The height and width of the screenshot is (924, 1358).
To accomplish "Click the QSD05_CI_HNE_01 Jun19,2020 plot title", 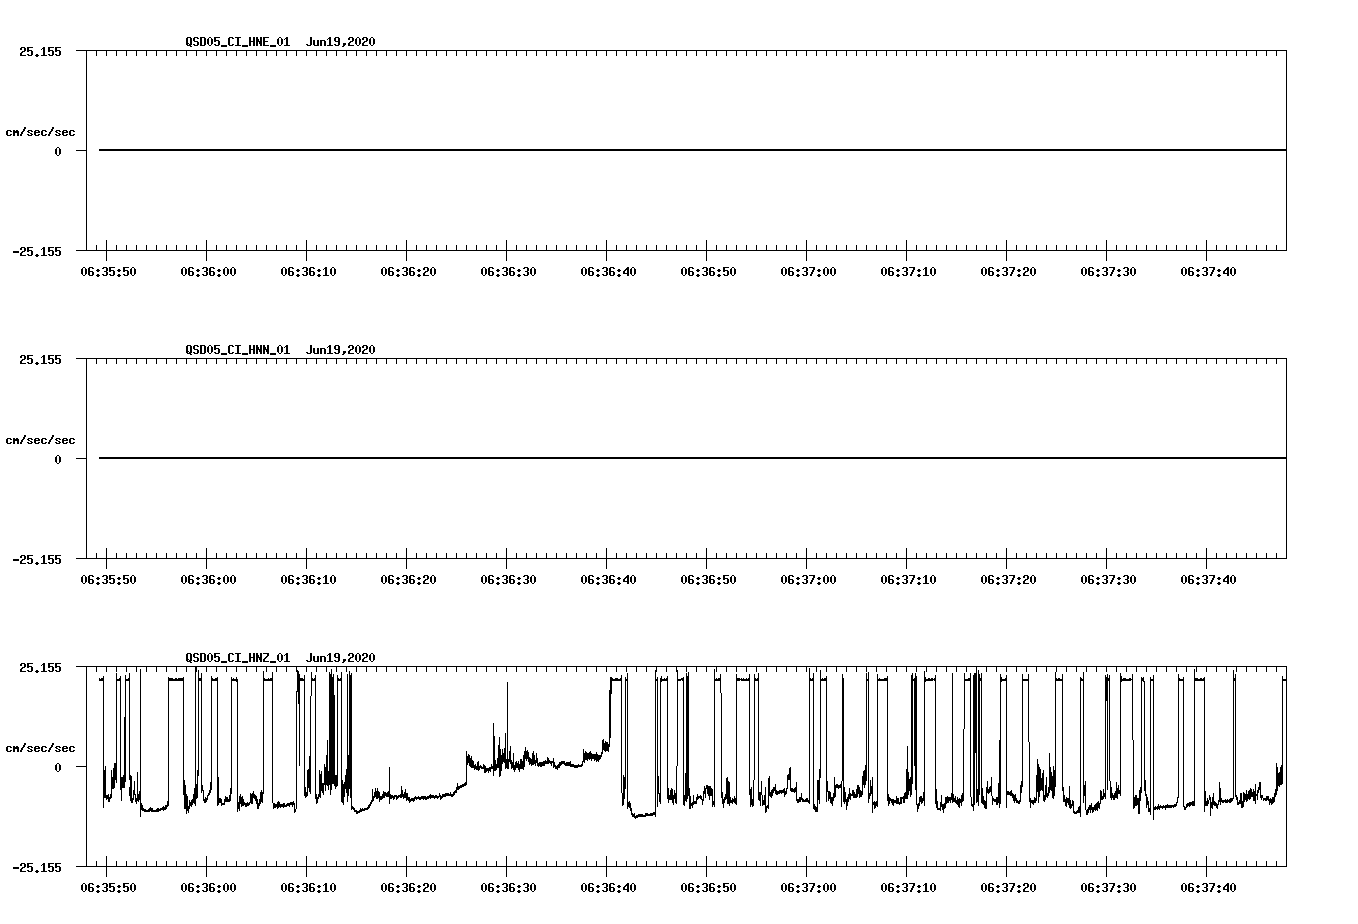I will click(280, 42).
